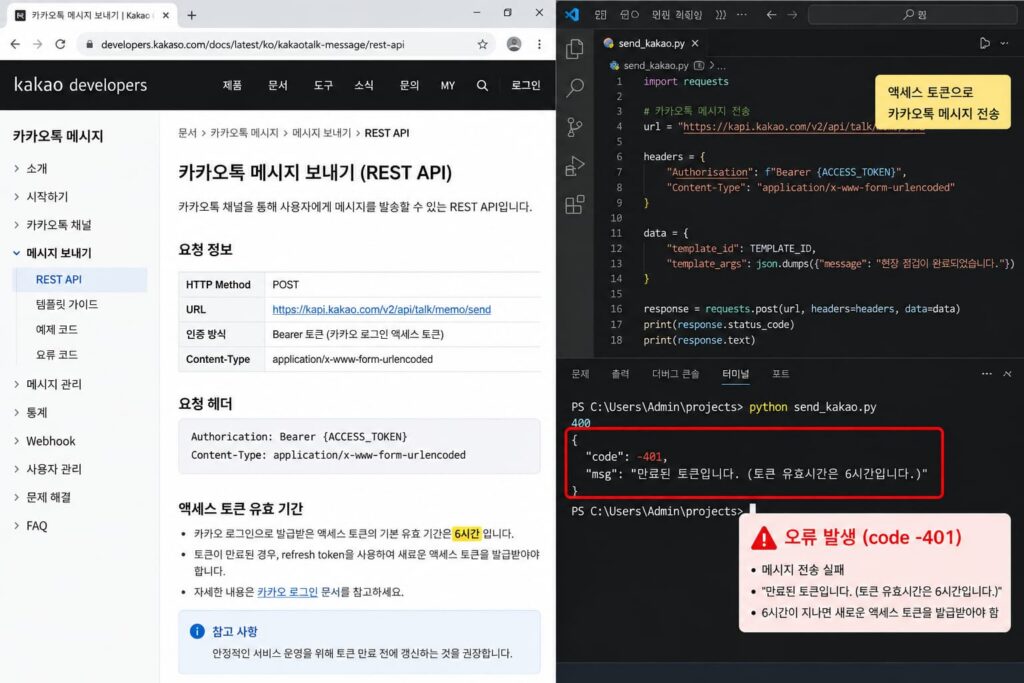
Task: Click the kakao developers logo
Action: click(80, 85)
